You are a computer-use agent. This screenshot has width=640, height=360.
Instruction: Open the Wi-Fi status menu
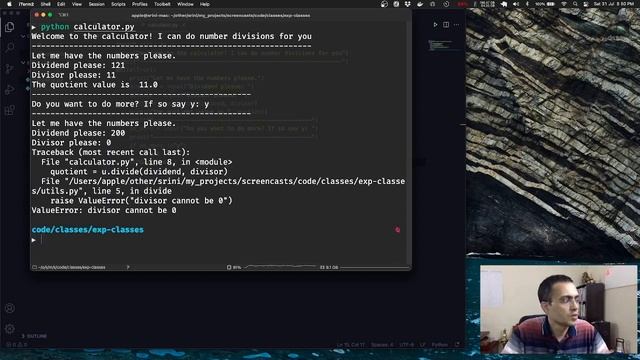click(564, 4)
